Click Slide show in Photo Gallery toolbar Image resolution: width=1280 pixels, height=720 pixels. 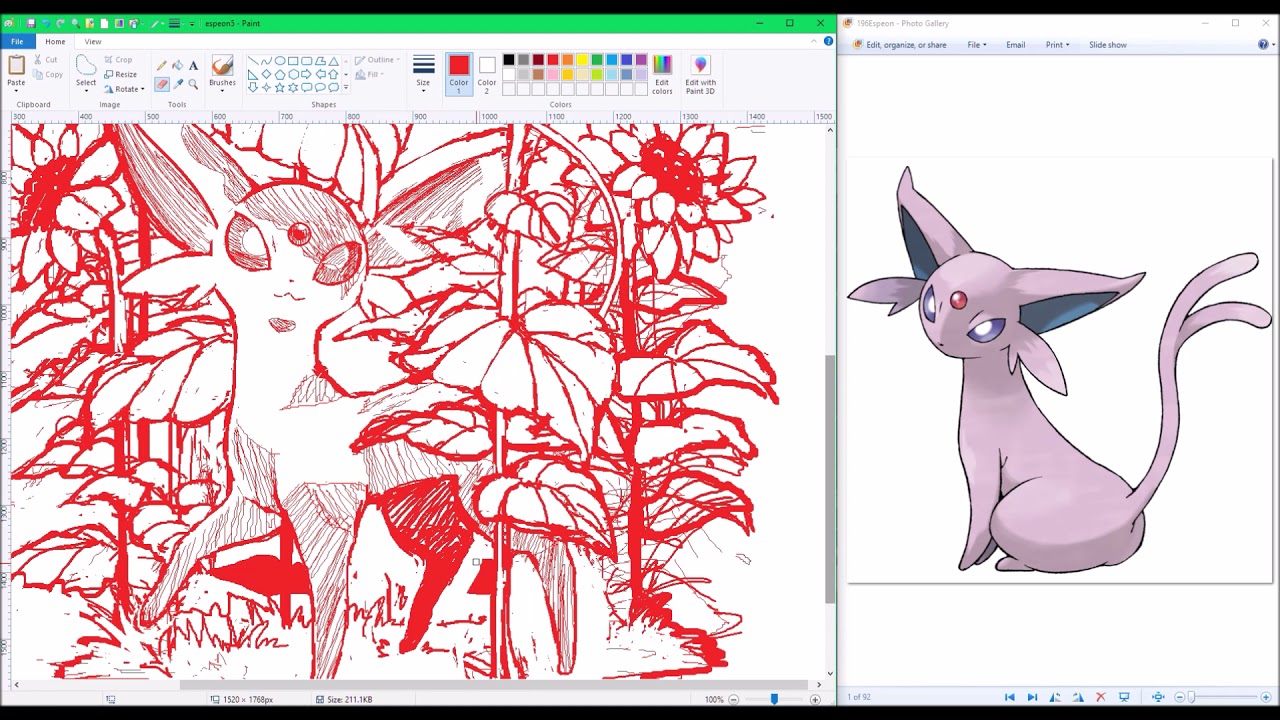tap(1108, 44)
